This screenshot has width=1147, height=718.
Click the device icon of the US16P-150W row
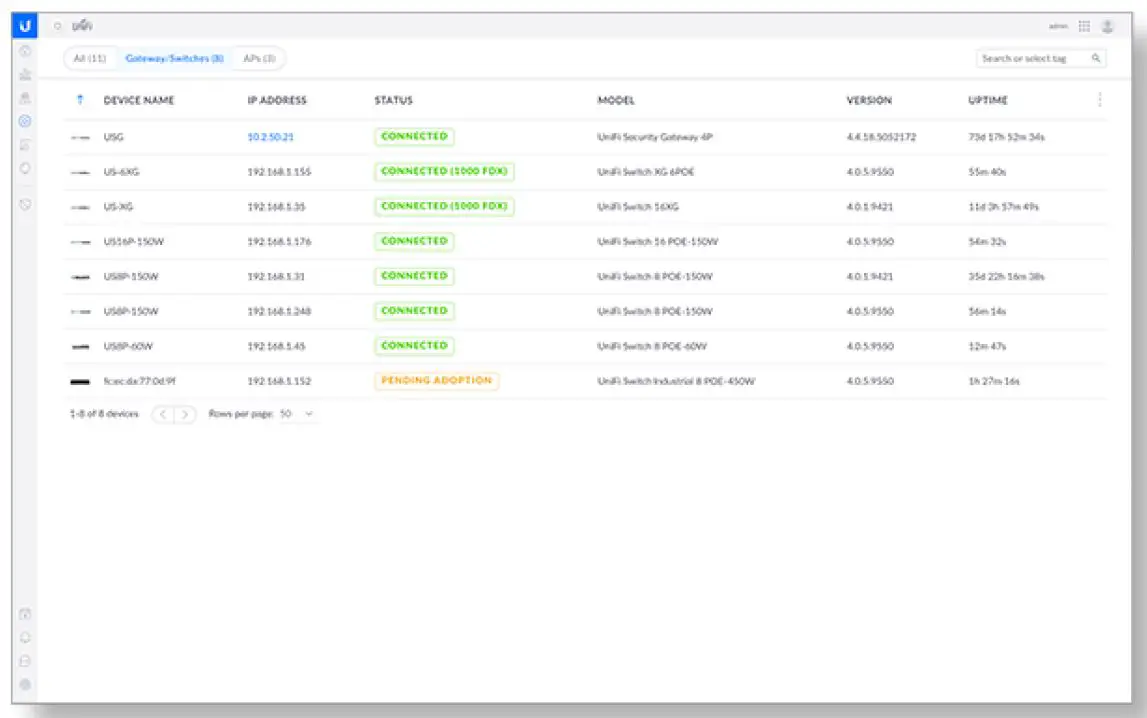80,242
